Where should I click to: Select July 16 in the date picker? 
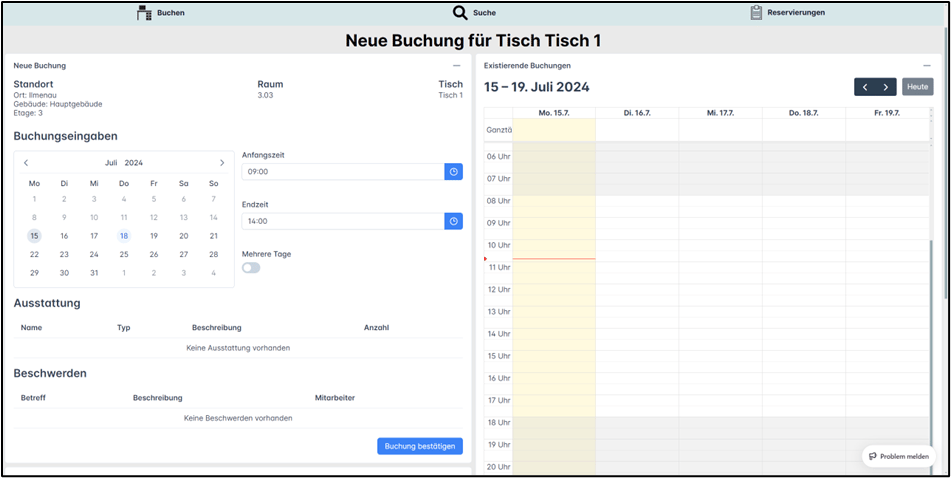(x=64, y=236)
